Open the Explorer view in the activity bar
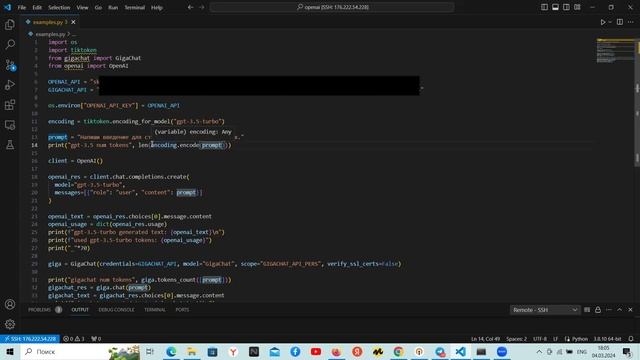 click(10, 24)
